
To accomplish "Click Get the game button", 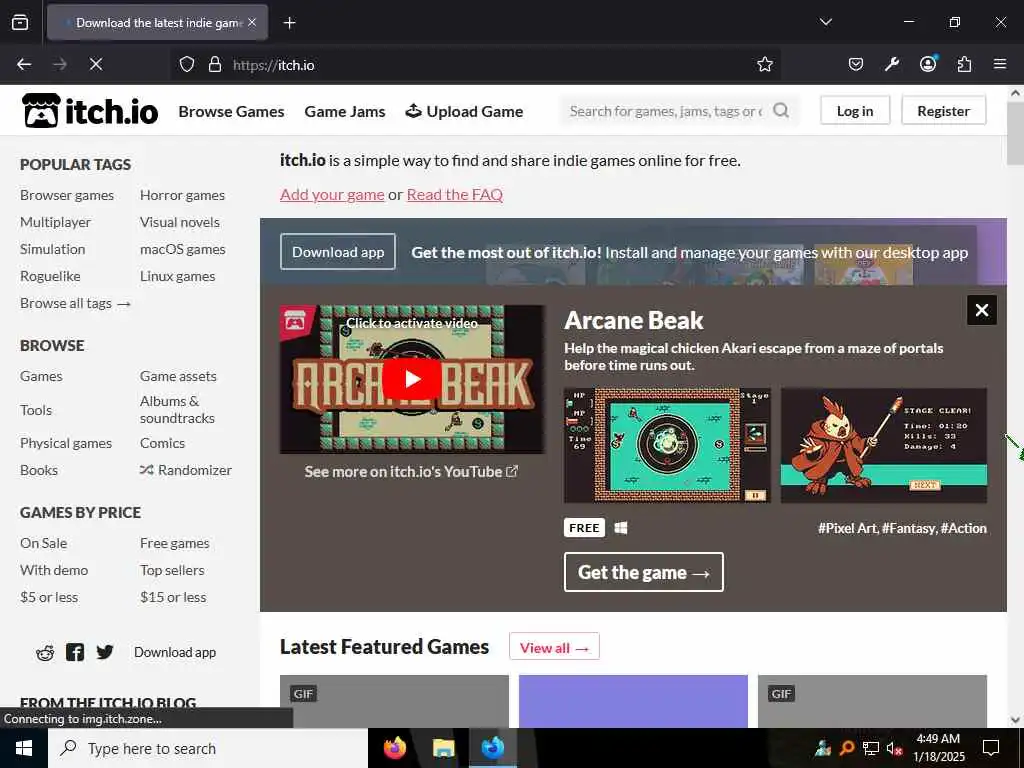I will coord(643,572).
